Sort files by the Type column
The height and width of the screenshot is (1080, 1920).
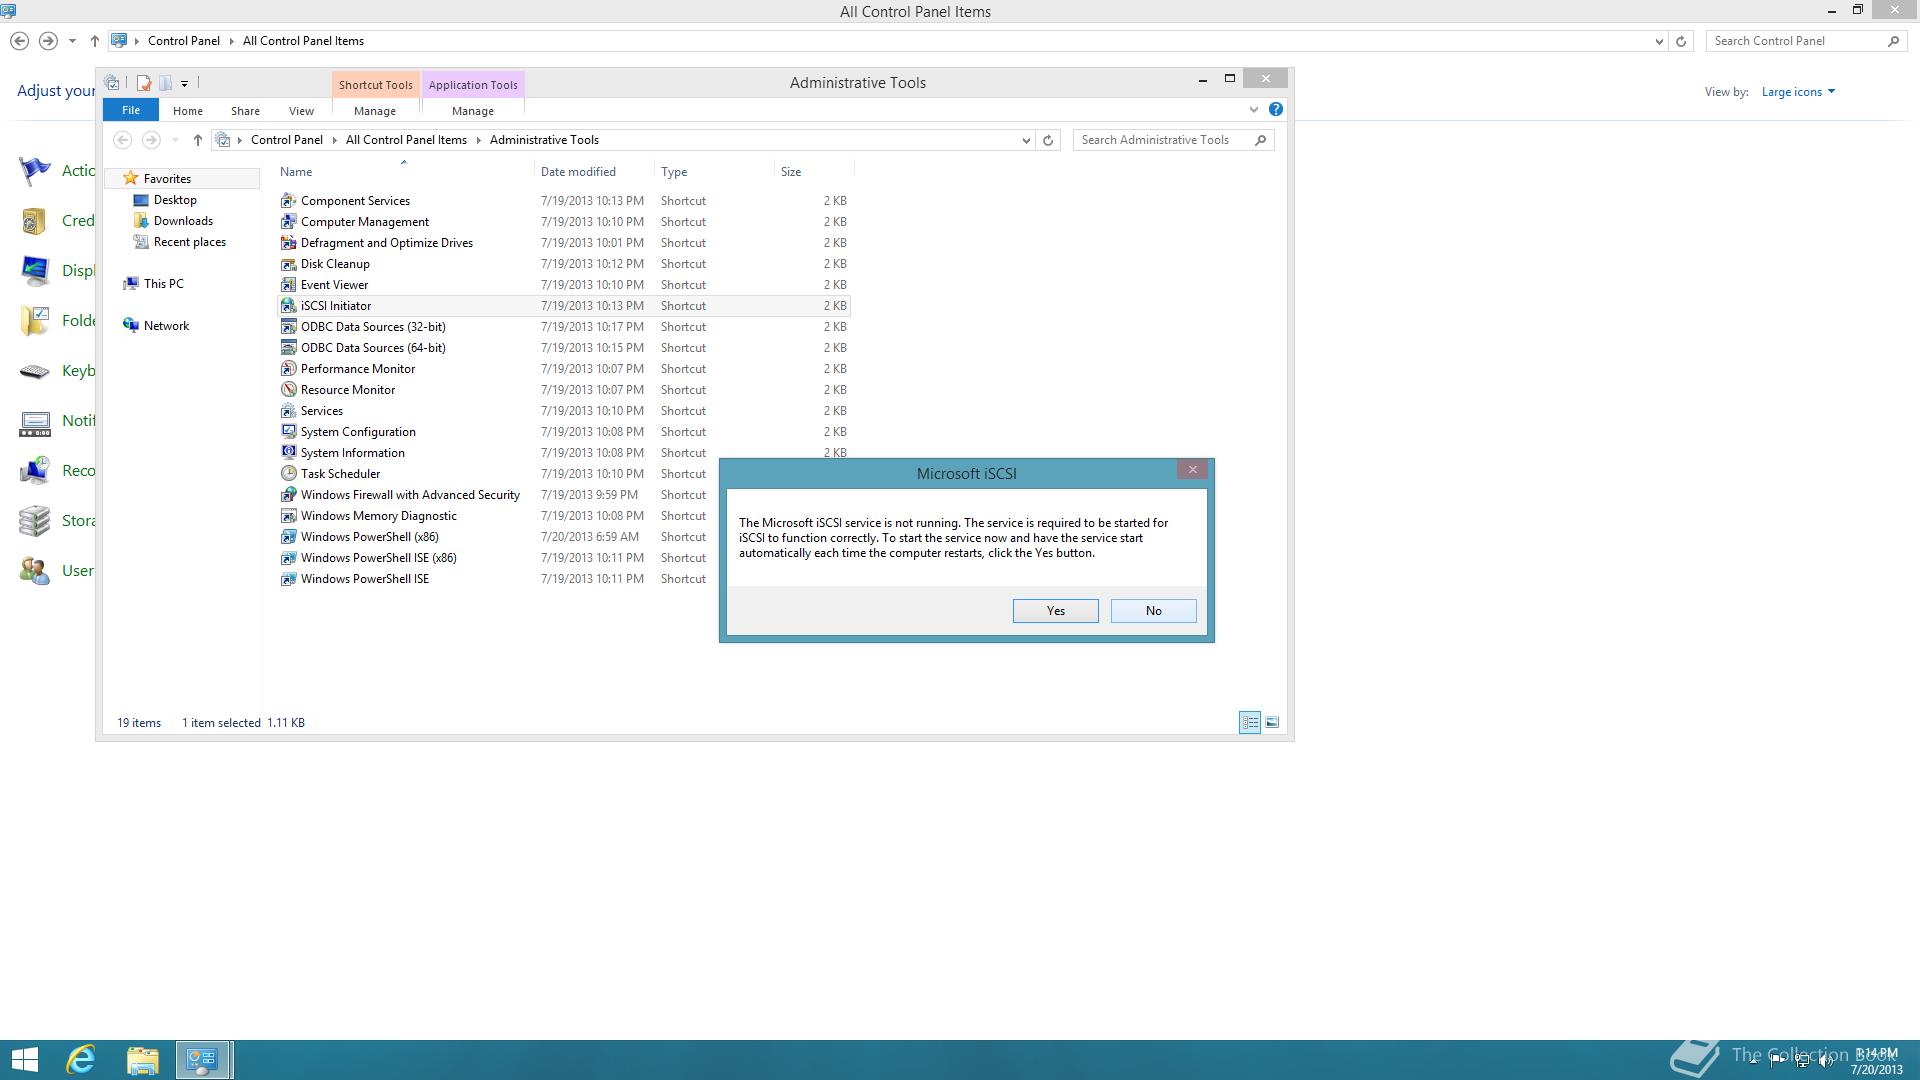click(714, 172)
